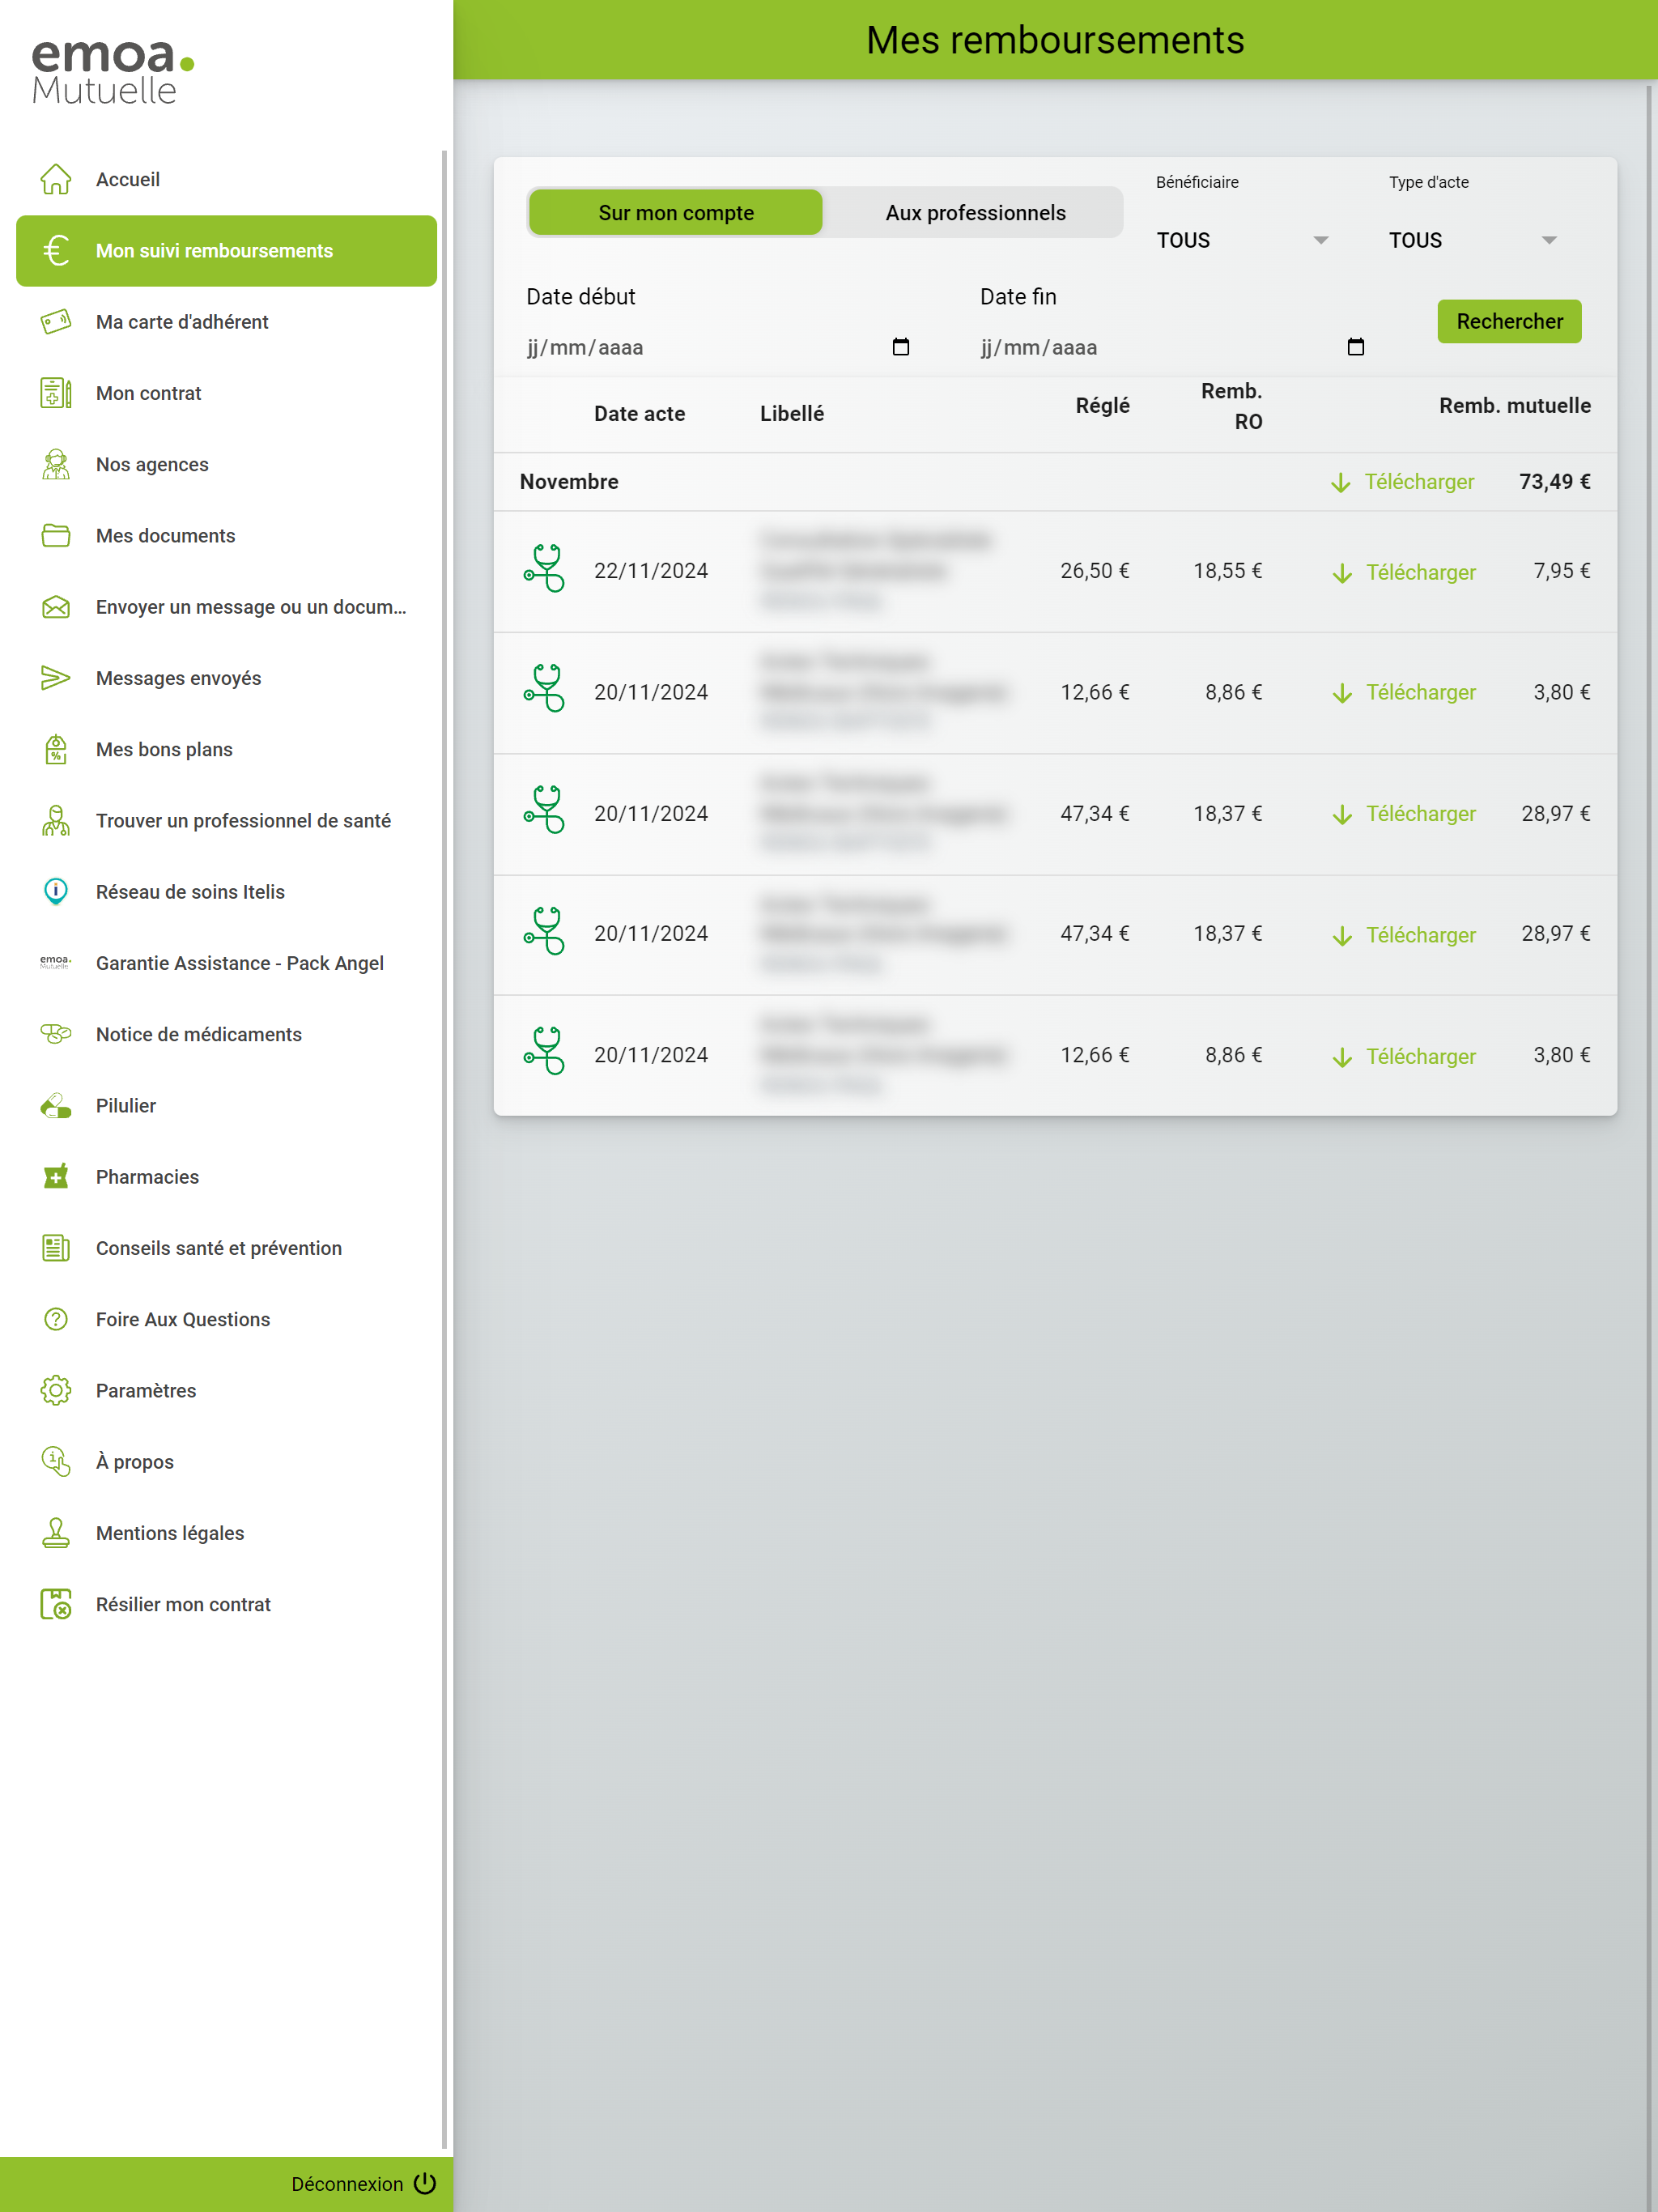The width and height of the screenshot is (1658, 2212).
Task: Switch to the Aux professionnels tab
Action: pos(975,212)
